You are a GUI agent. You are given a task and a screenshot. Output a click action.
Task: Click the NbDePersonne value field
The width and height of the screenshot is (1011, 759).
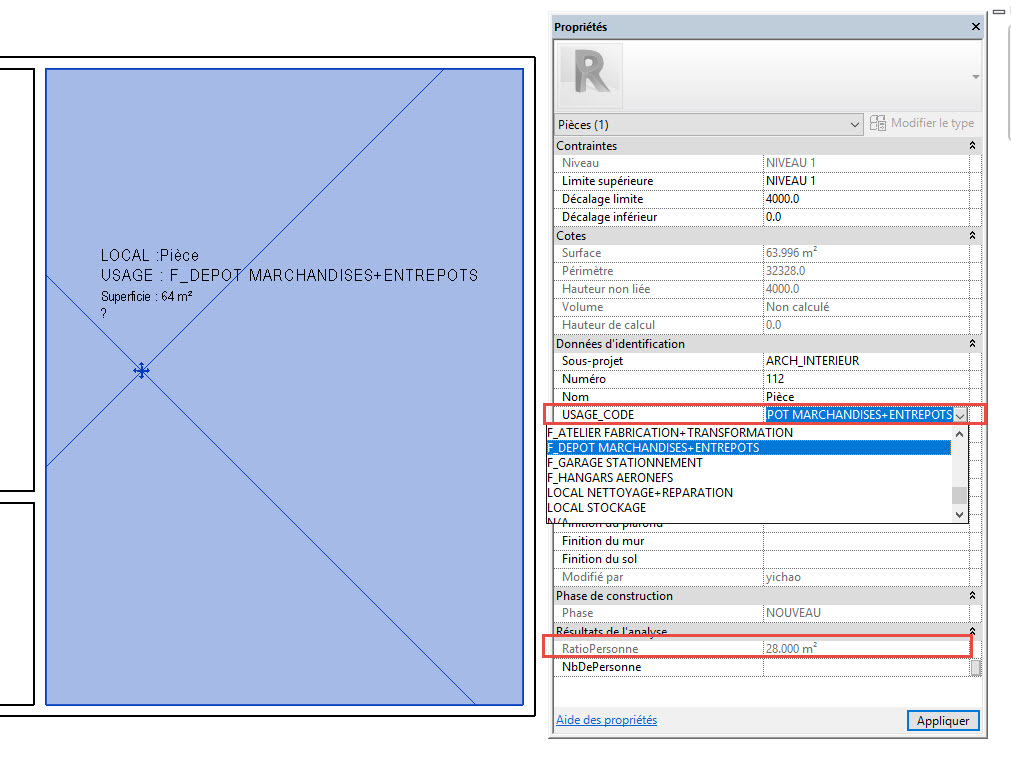coord(866,667)
